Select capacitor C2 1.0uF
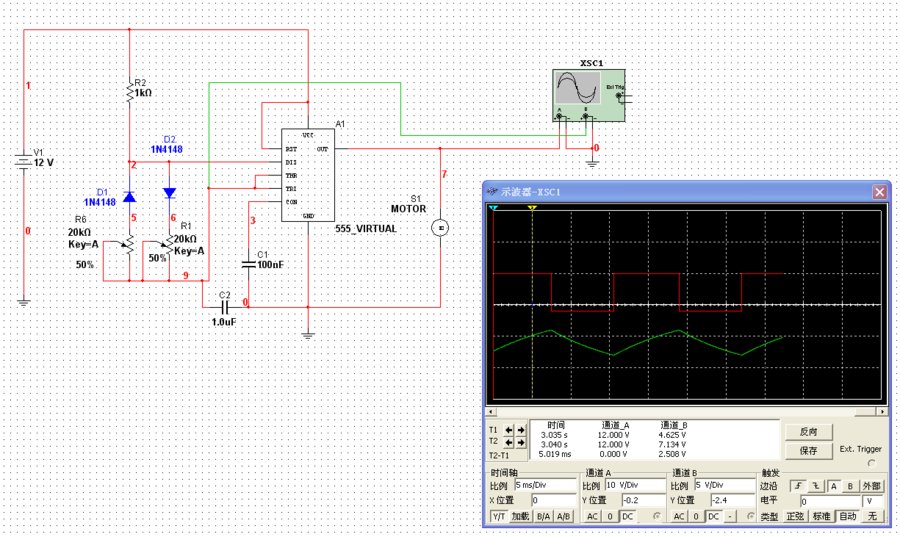900x537 pixels. 224,307
